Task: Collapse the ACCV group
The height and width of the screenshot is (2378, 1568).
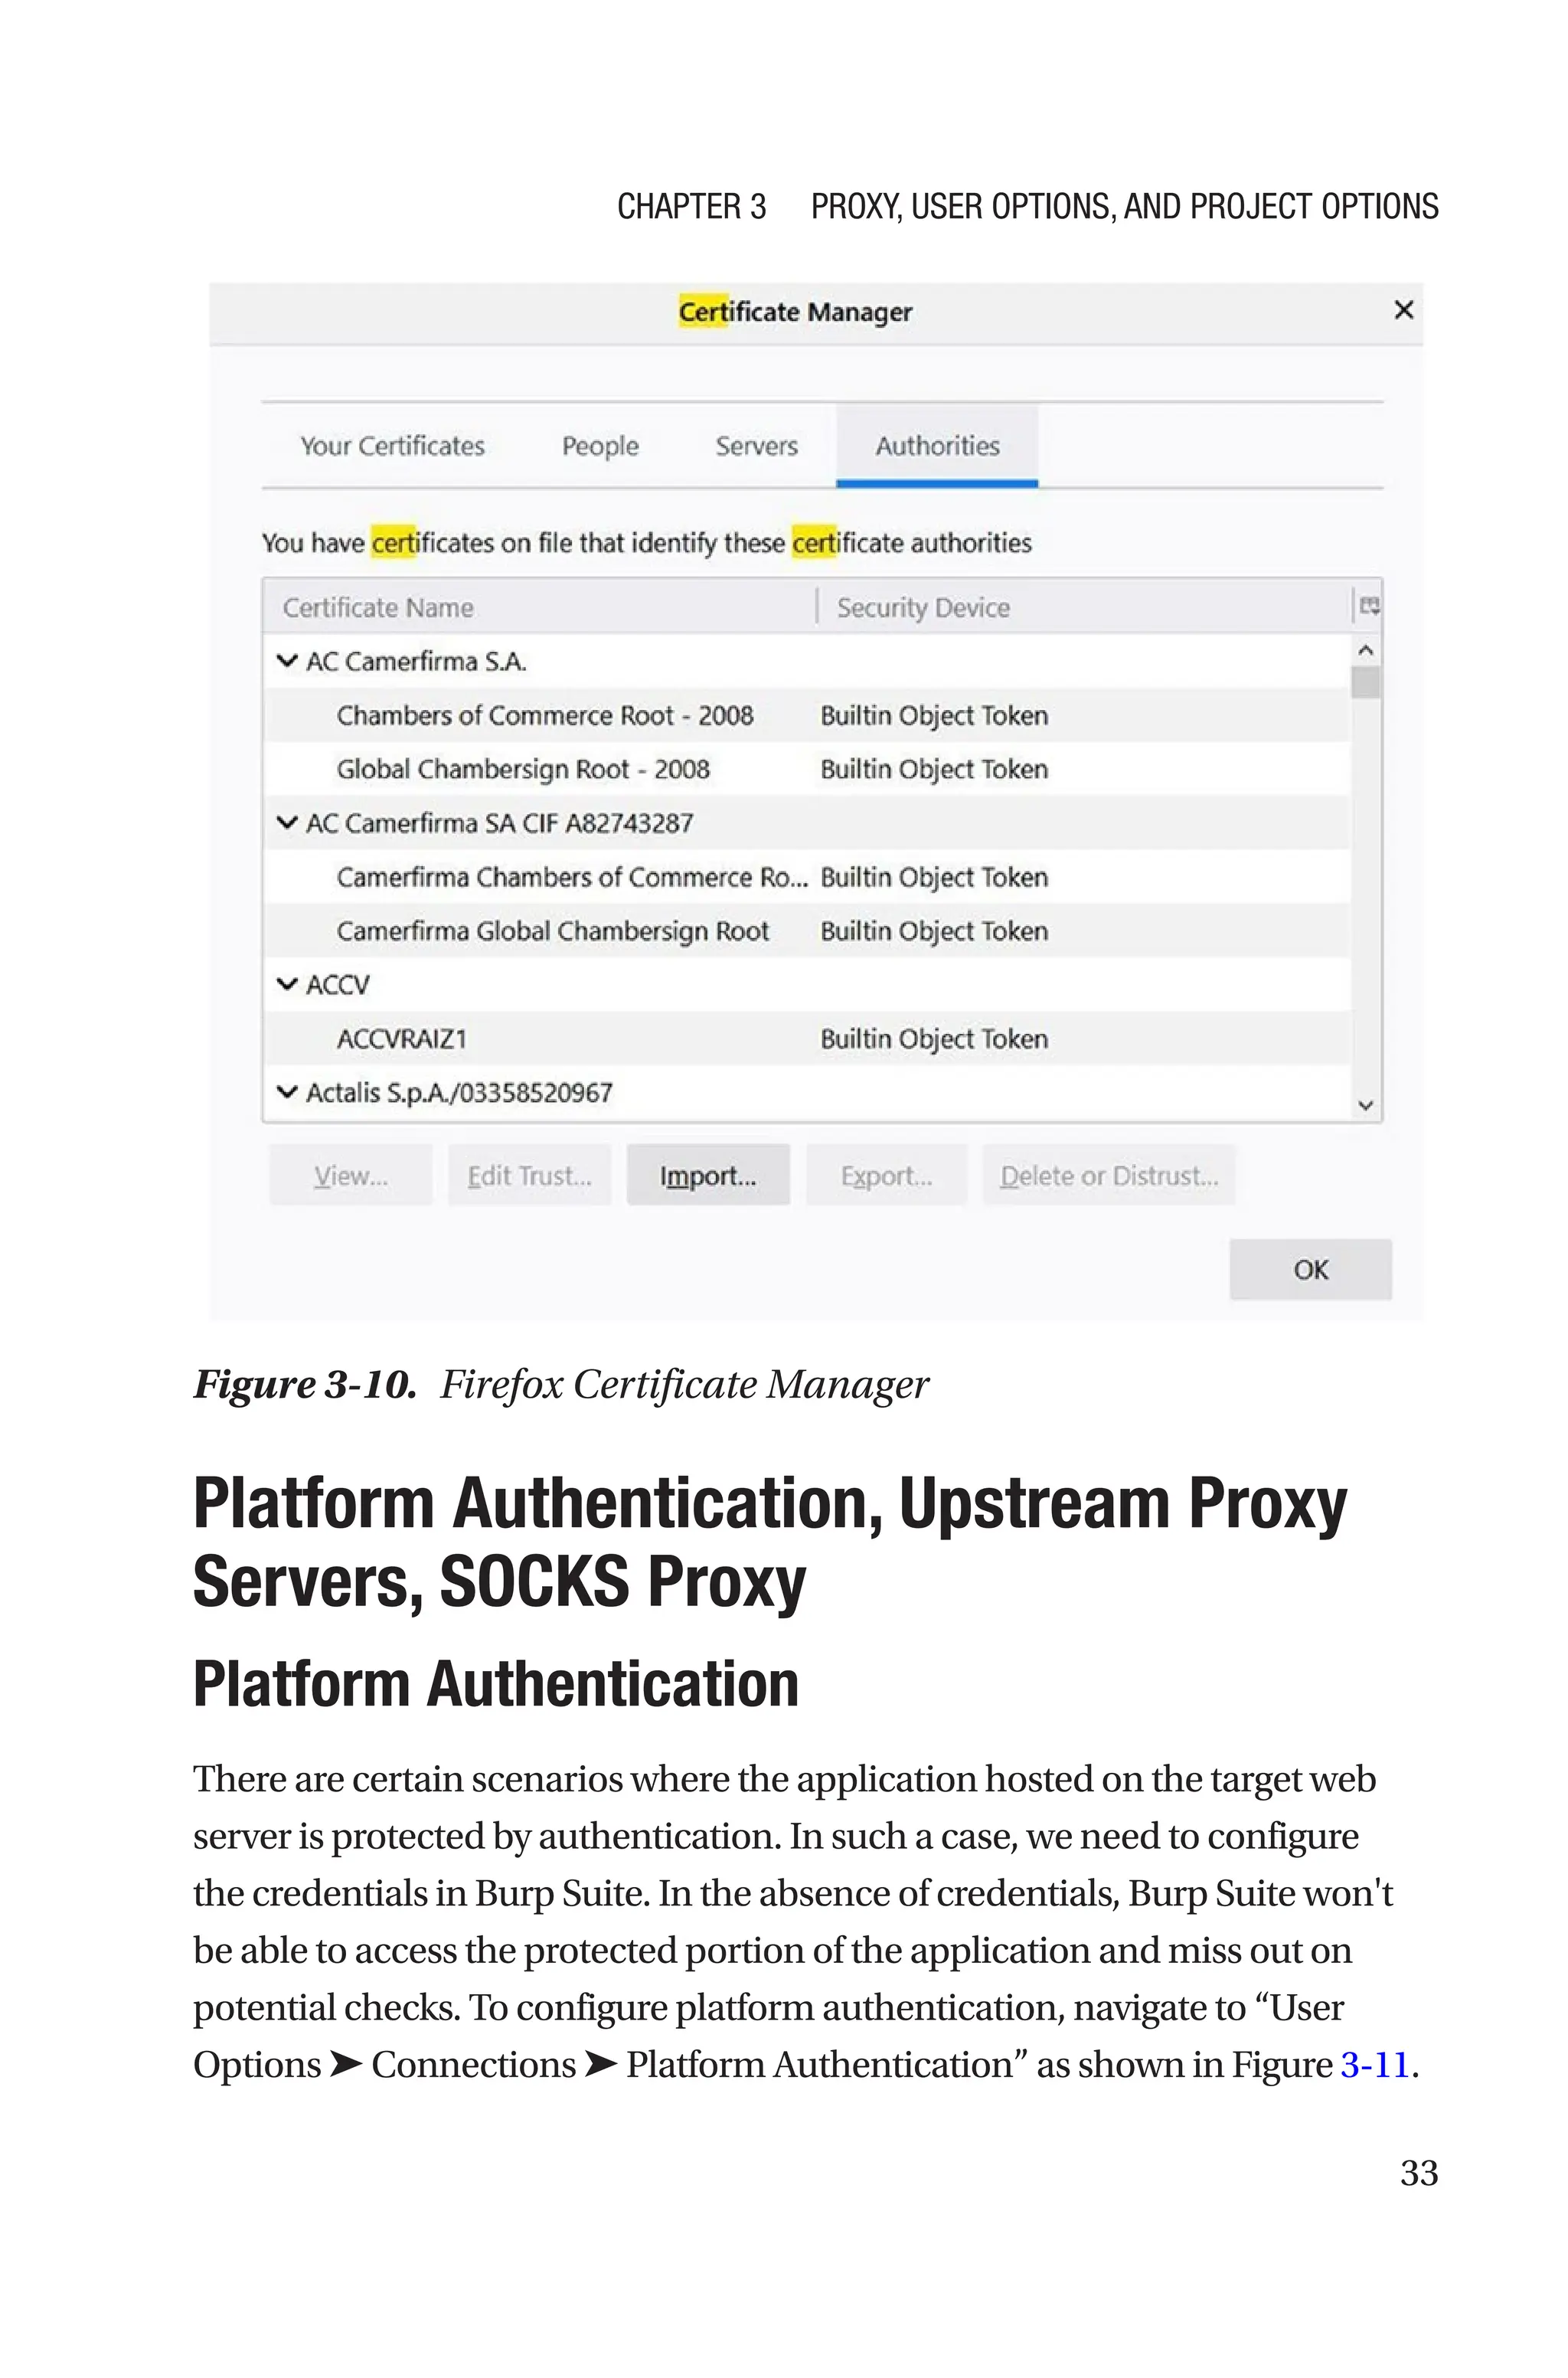Action: (287, 985)
